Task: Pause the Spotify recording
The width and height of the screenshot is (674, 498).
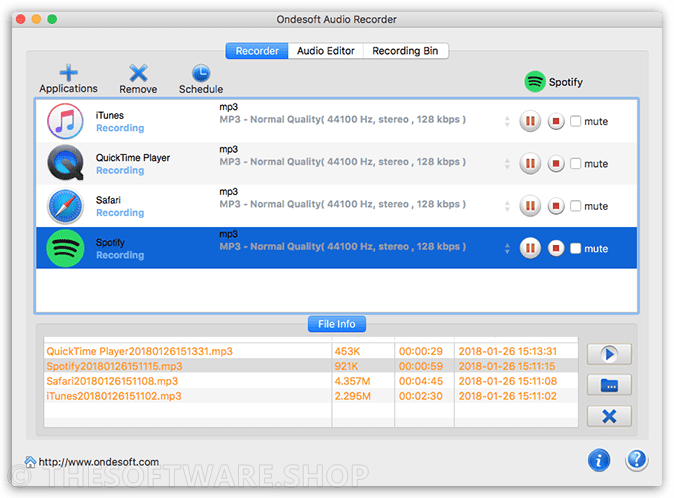Action: [x=530, y=248]
